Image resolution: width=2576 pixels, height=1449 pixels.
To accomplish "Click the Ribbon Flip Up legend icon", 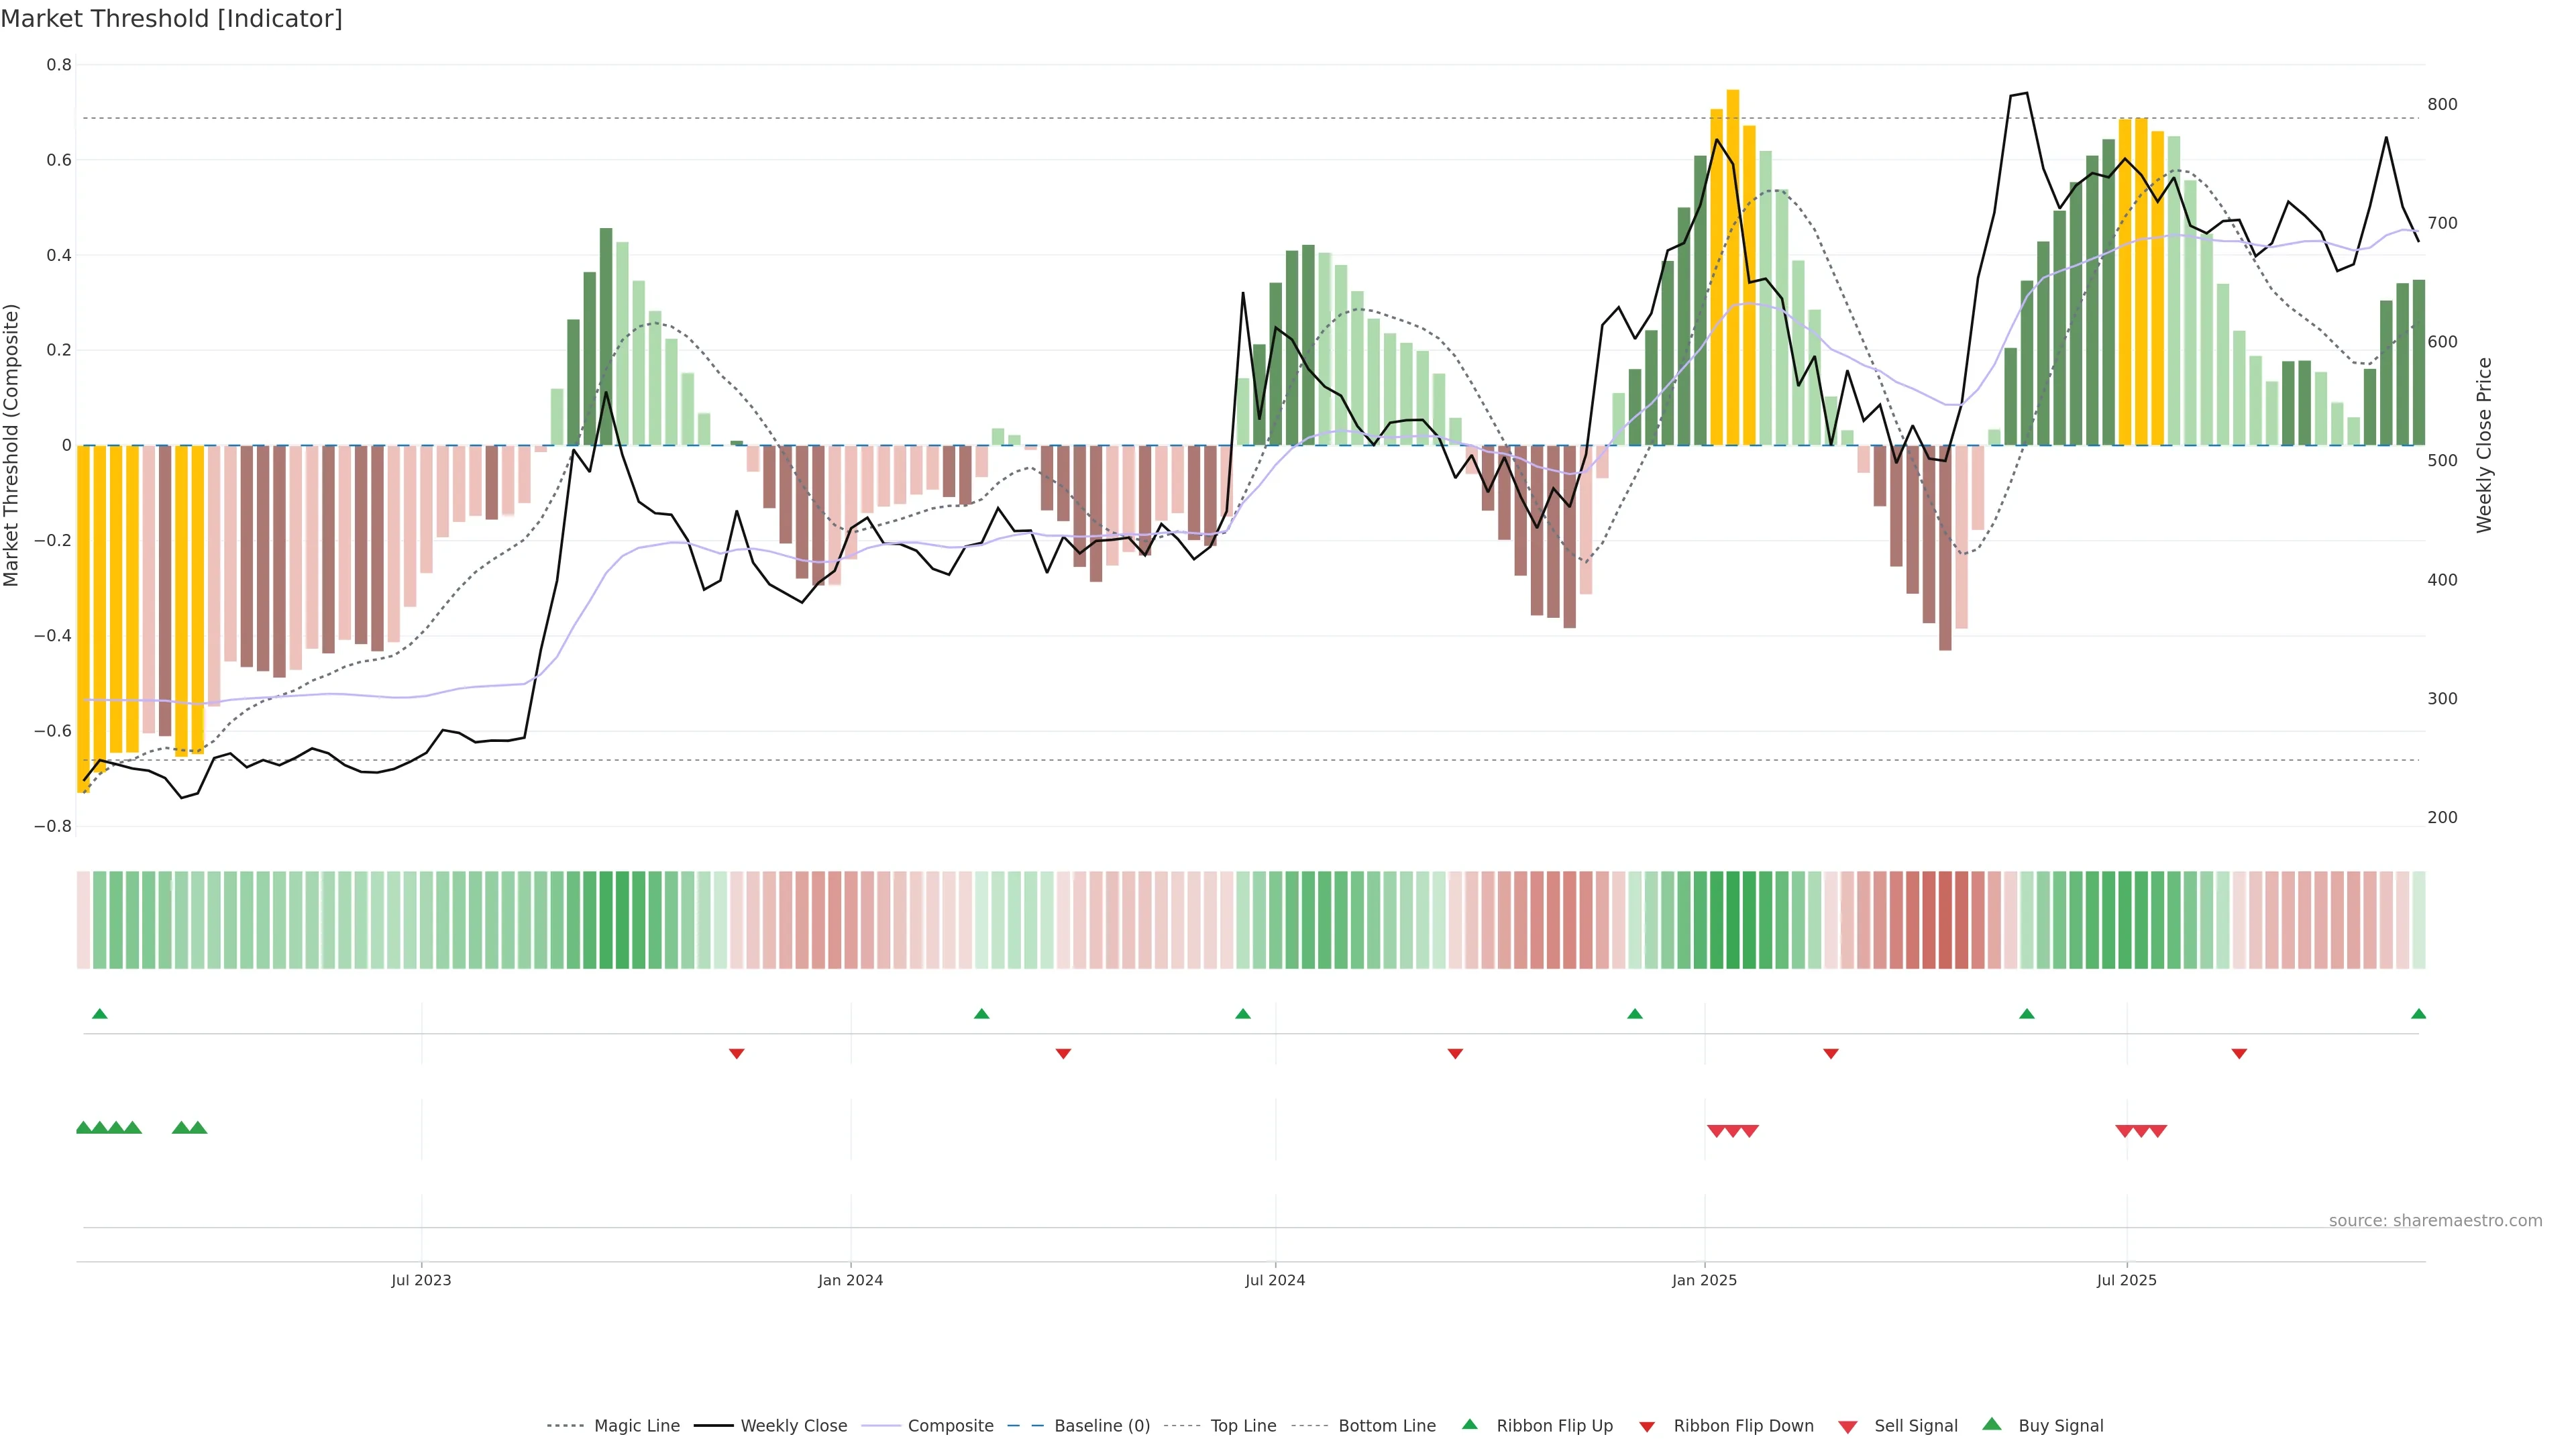I will click(x=1469, y=1424).
